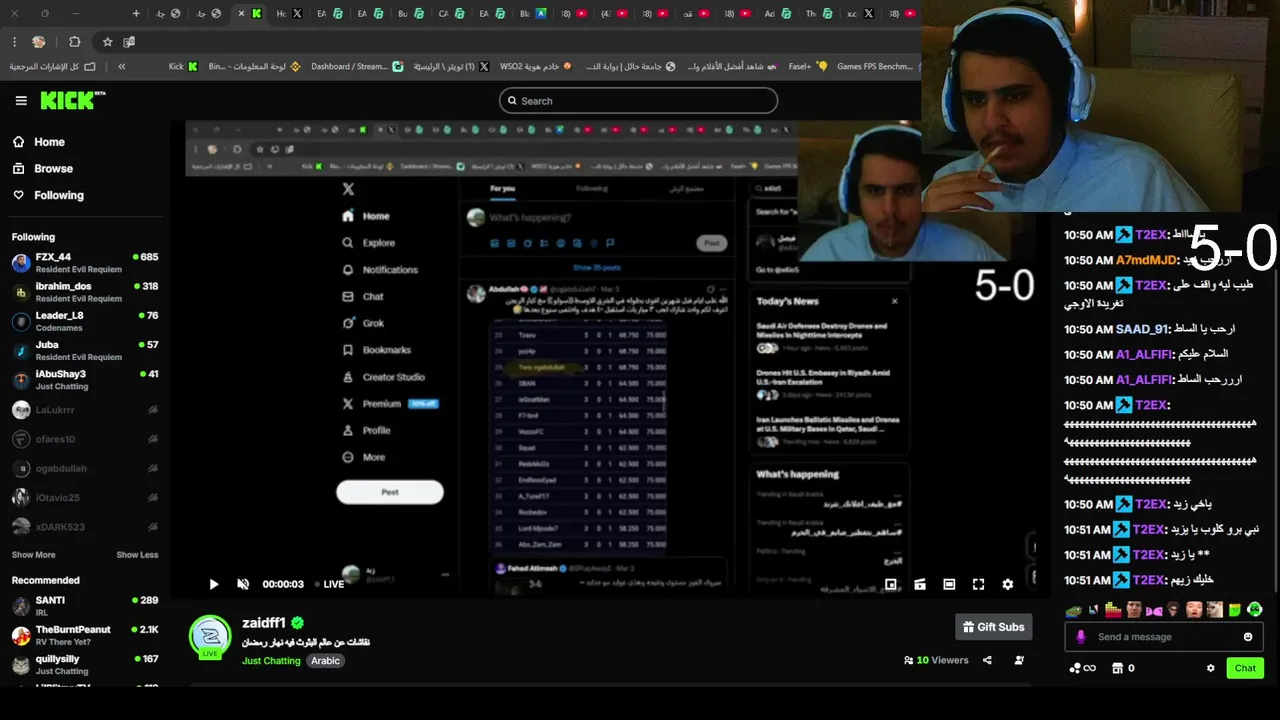1280x720 pixels.
Task: Open offline channel xDARK523
Action: (84, 526)
